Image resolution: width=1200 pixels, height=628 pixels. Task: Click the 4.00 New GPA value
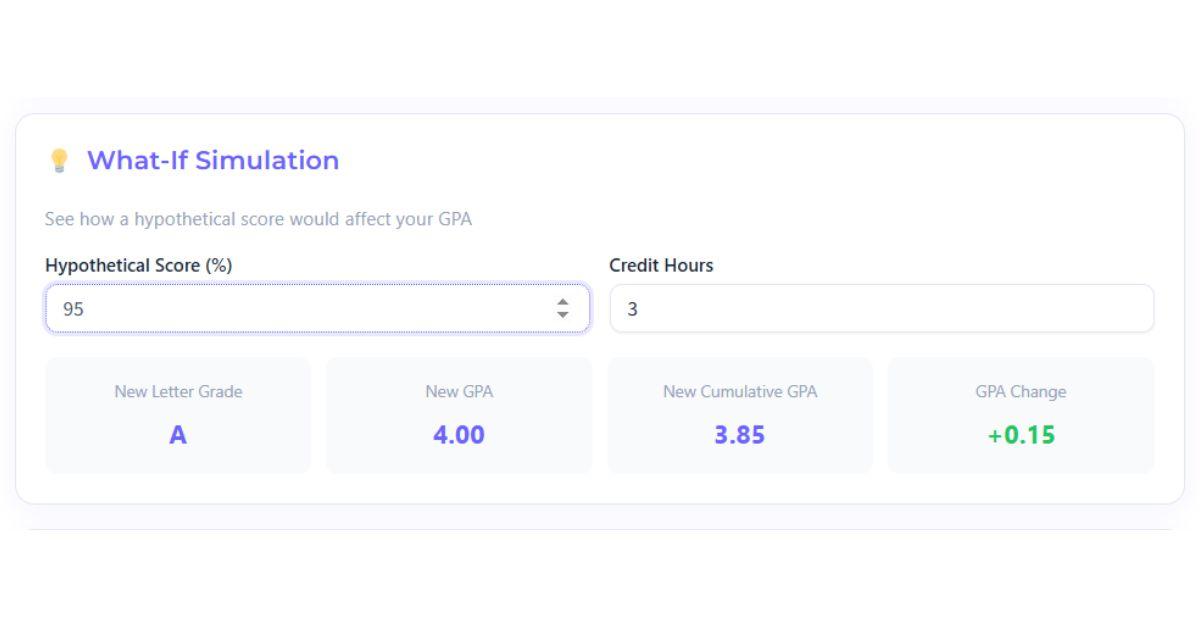[x=459, y=434]
